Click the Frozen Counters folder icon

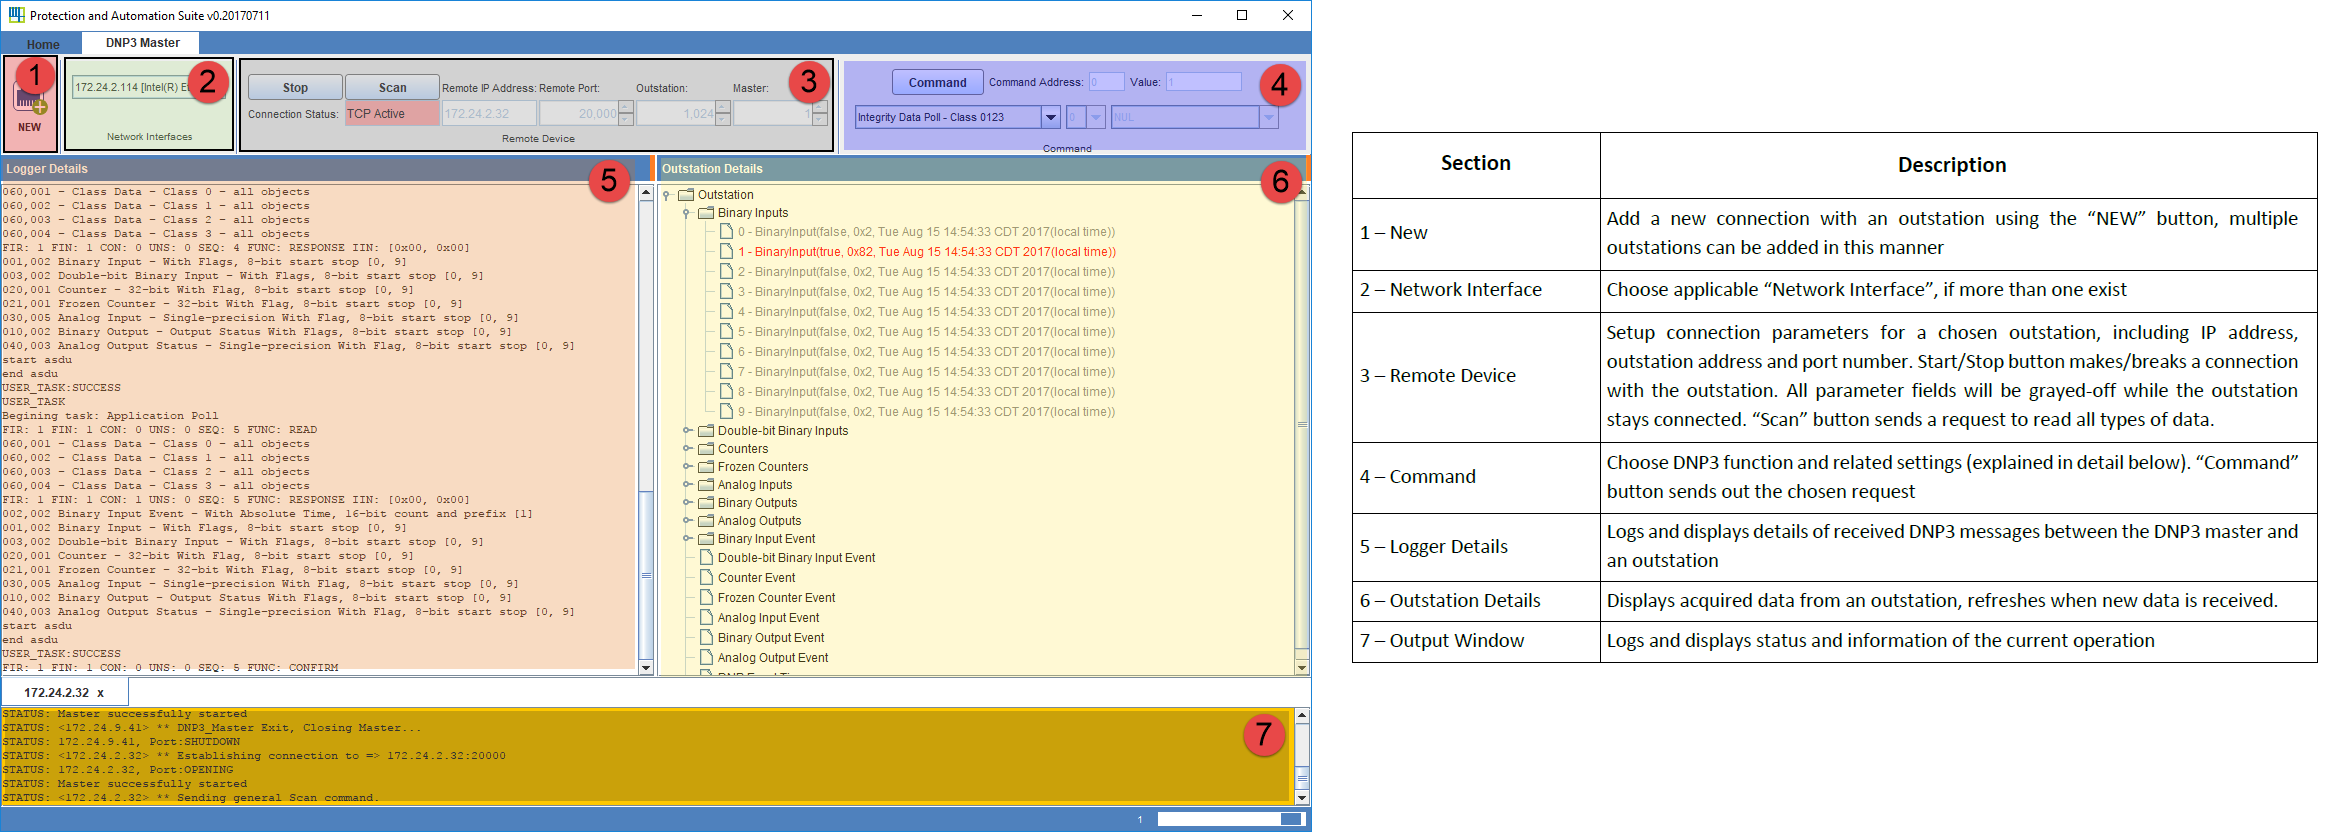[706, 467]
